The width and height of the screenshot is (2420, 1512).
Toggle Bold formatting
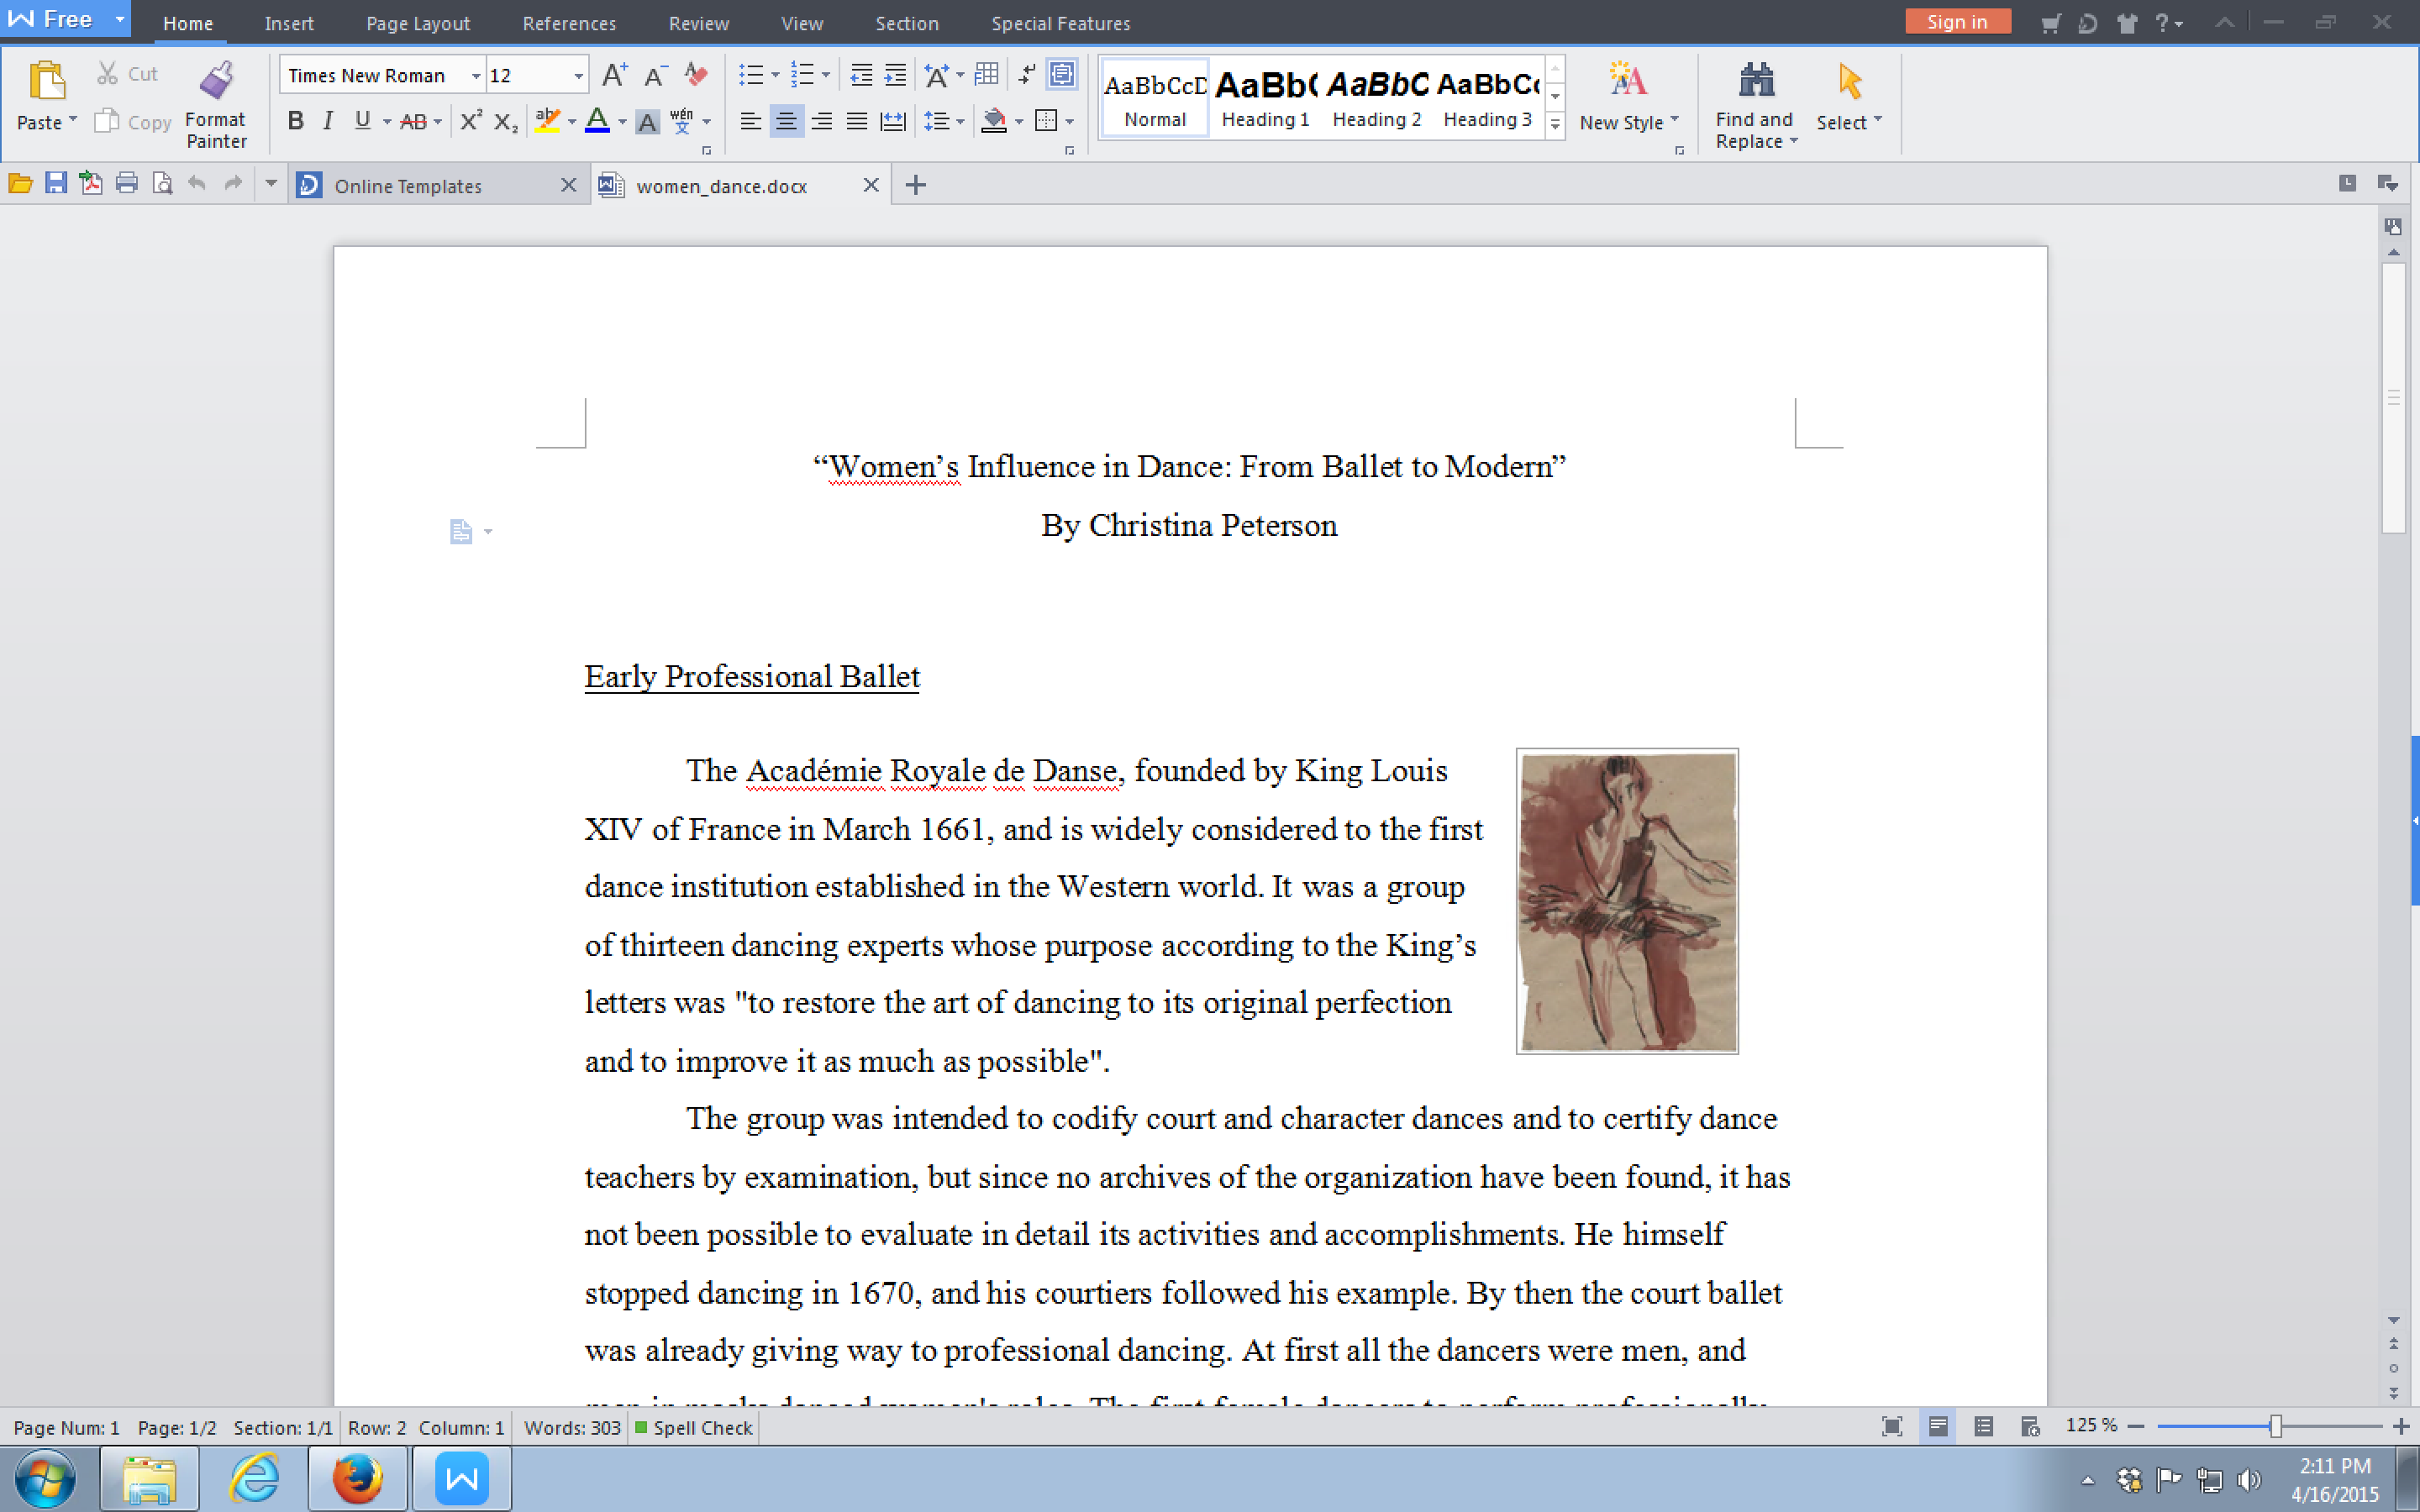(295, 121)
